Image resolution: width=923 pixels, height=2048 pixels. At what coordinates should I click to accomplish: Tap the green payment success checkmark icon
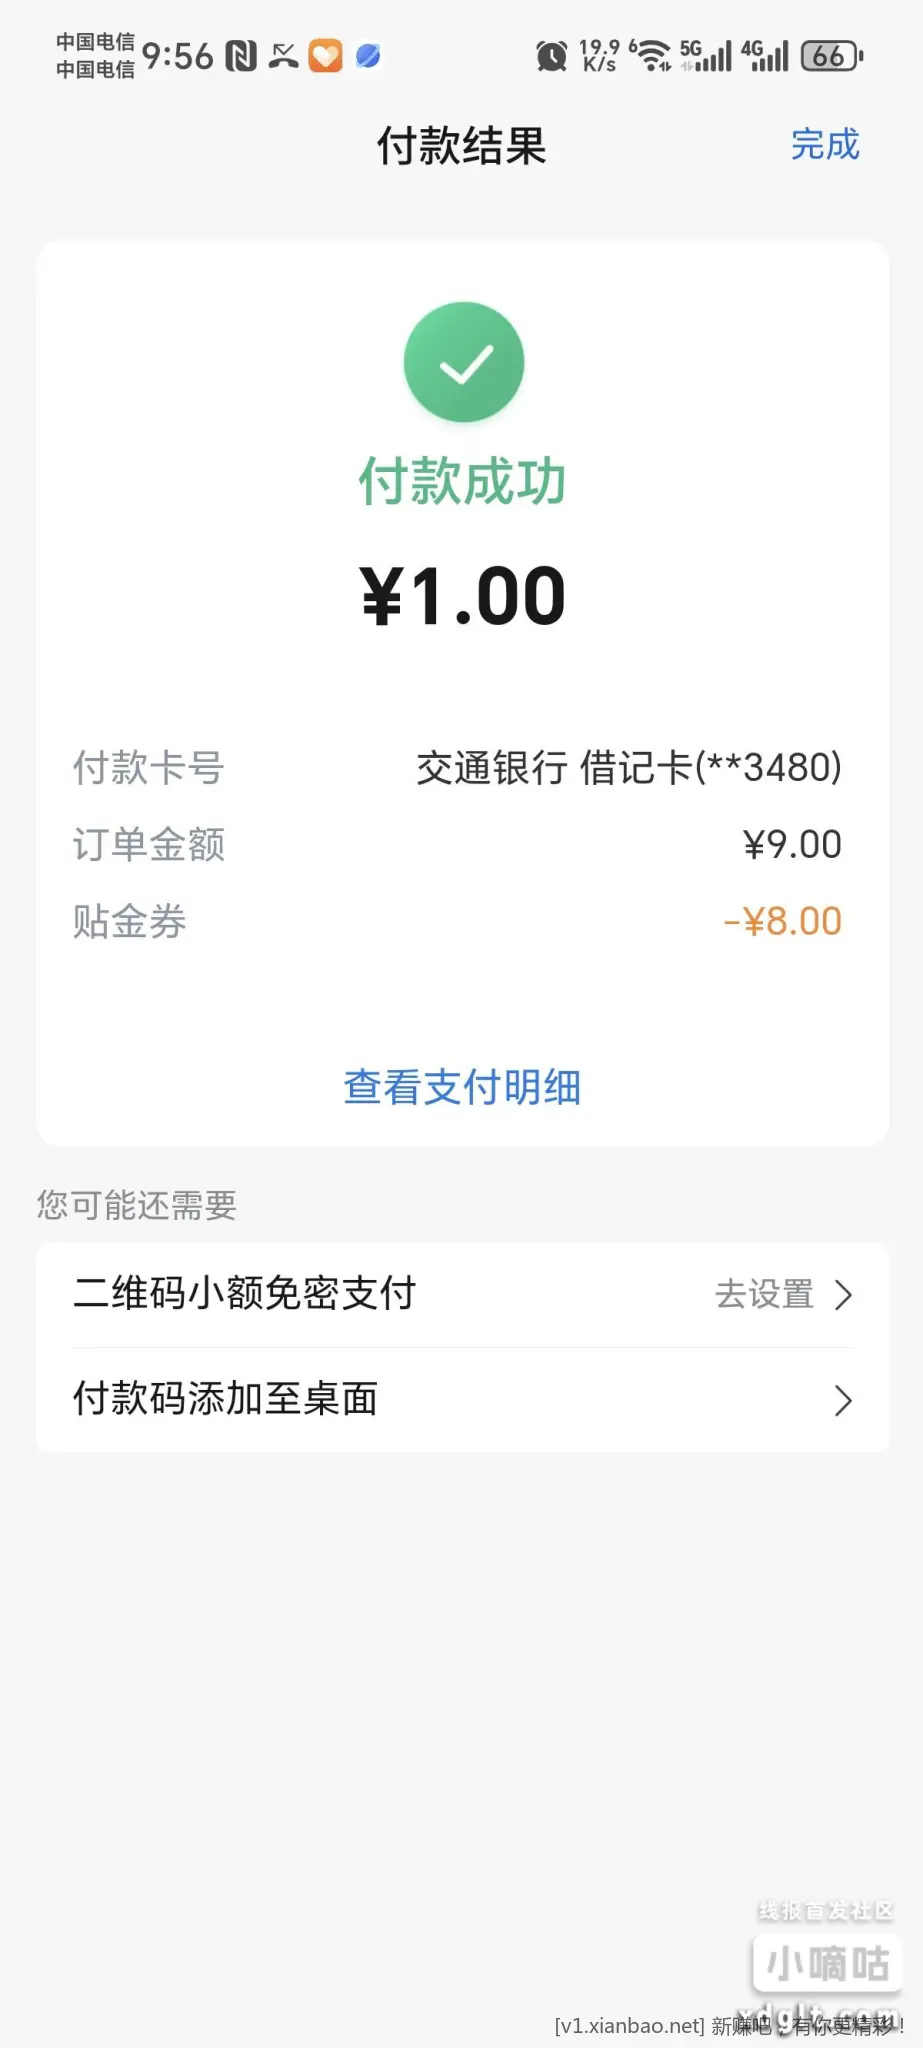pyautogui.click(x=463, y=362)
